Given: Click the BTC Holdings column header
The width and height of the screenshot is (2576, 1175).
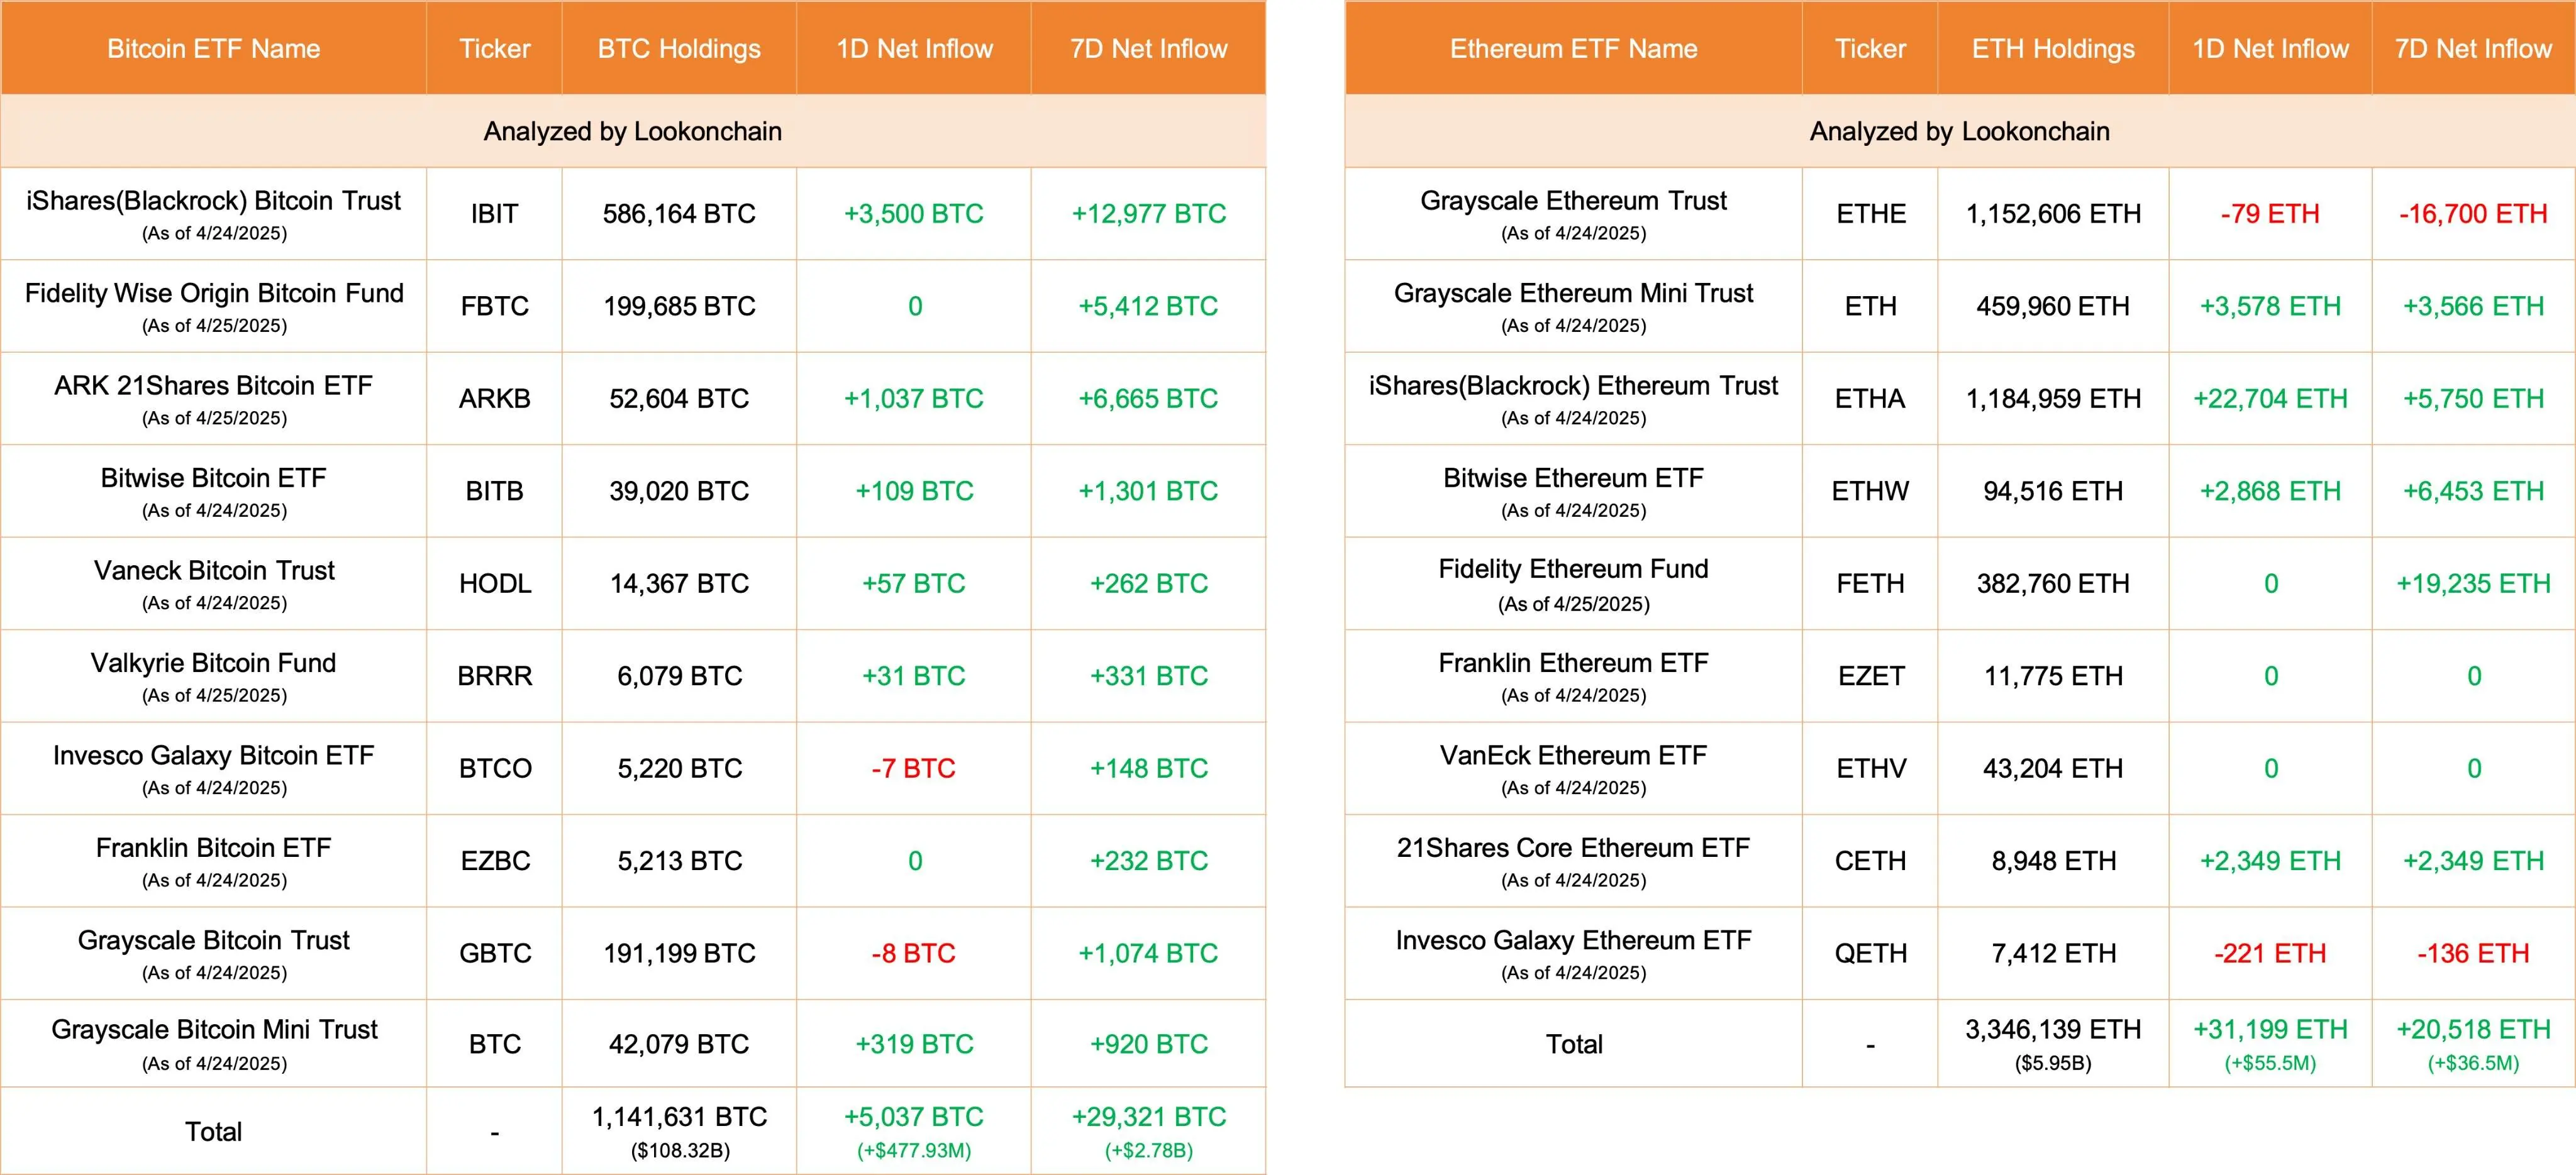Looking at the screenshot, I should pyautogui.click(x=679, y=49).
